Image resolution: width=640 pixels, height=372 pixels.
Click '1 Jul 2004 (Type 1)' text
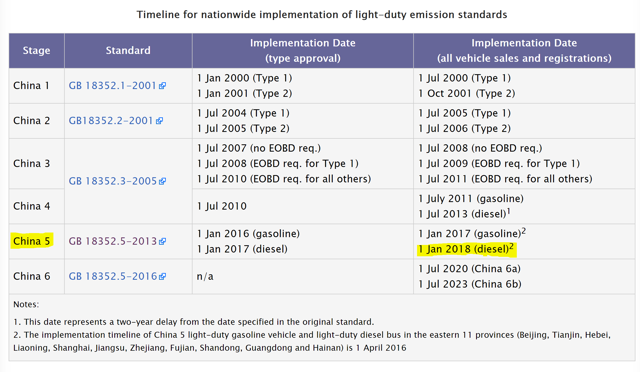[243, 113]
